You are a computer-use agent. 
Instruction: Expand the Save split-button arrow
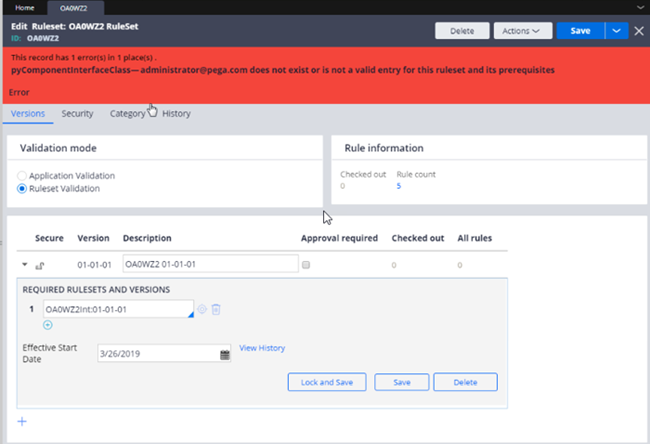point(616,31)
